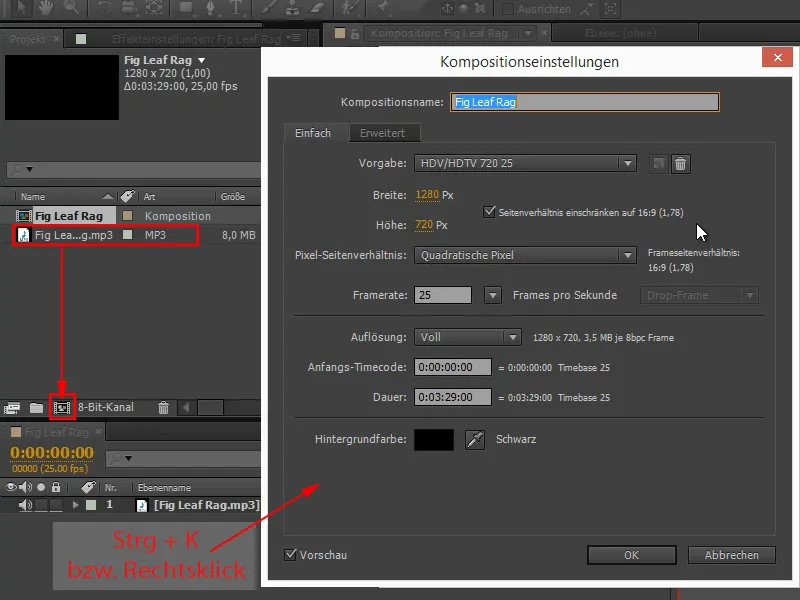The height and width of the screenshot is (600, 800).
Task: Click the New Composition icon
Action: pyautogui.click(x=62, y=408)
